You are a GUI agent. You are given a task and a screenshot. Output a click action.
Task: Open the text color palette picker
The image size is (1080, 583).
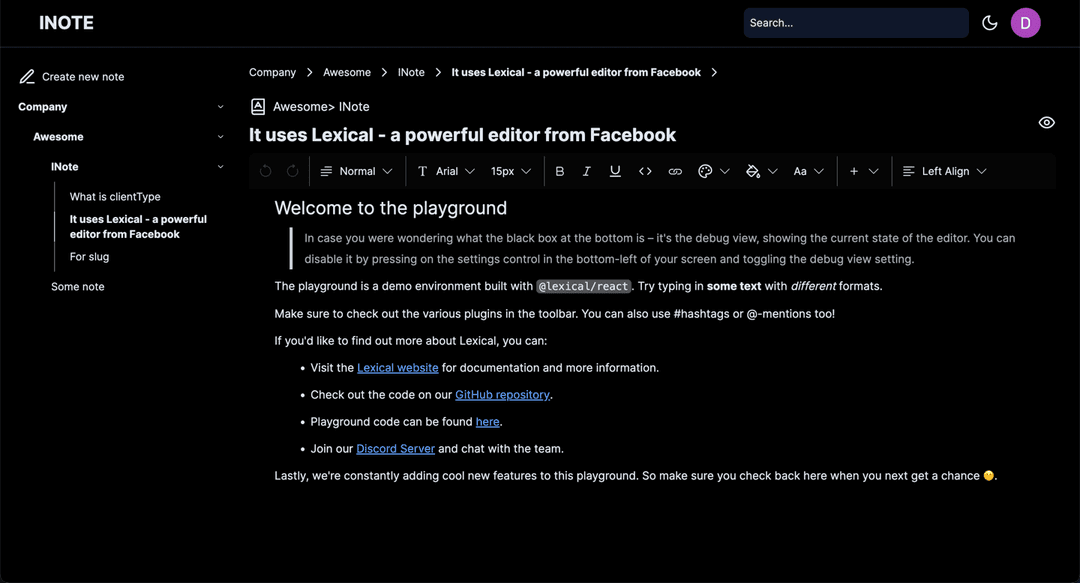[713, 171]
